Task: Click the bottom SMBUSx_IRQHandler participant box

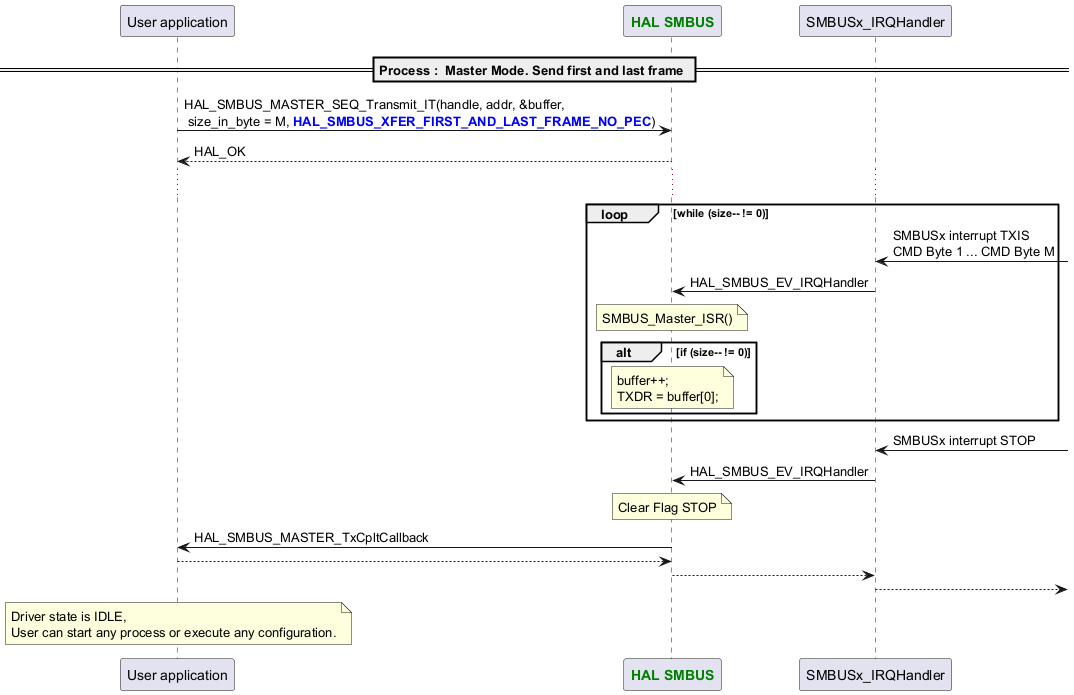Action: point(875,675)
